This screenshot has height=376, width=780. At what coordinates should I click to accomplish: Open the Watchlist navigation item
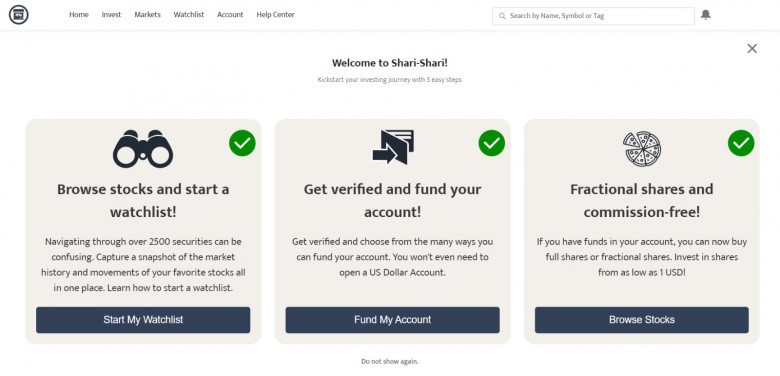[x=189, y=15]
